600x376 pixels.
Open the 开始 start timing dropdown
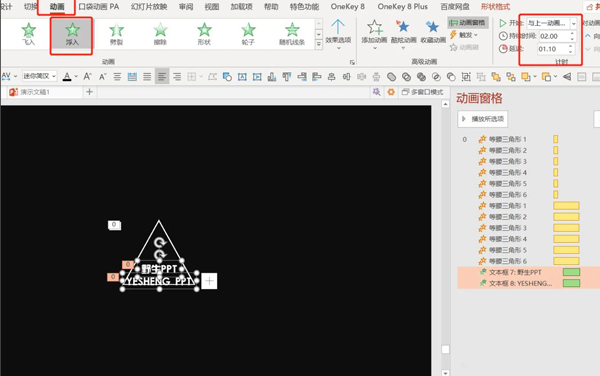pos(551,23)
